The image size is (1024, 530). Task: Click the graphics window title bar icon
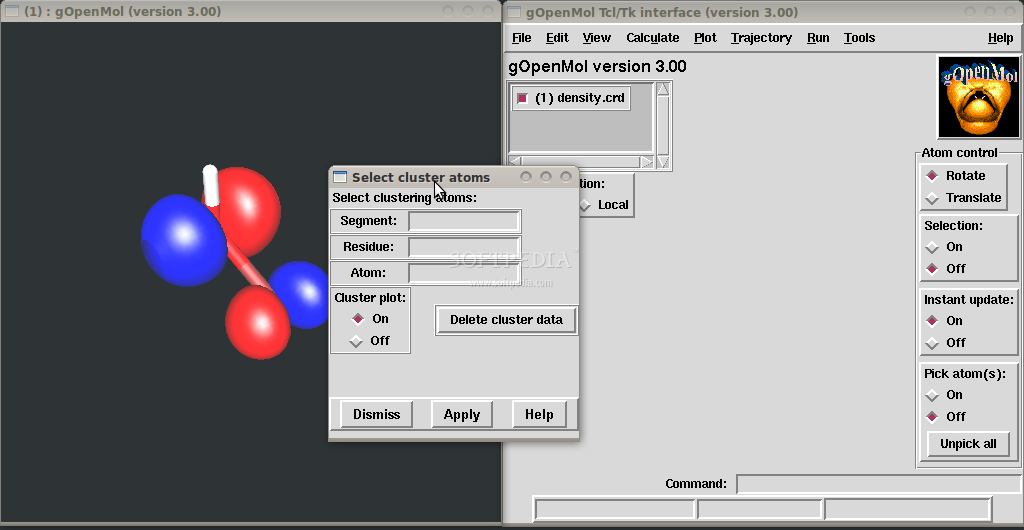tap(12, 11)
